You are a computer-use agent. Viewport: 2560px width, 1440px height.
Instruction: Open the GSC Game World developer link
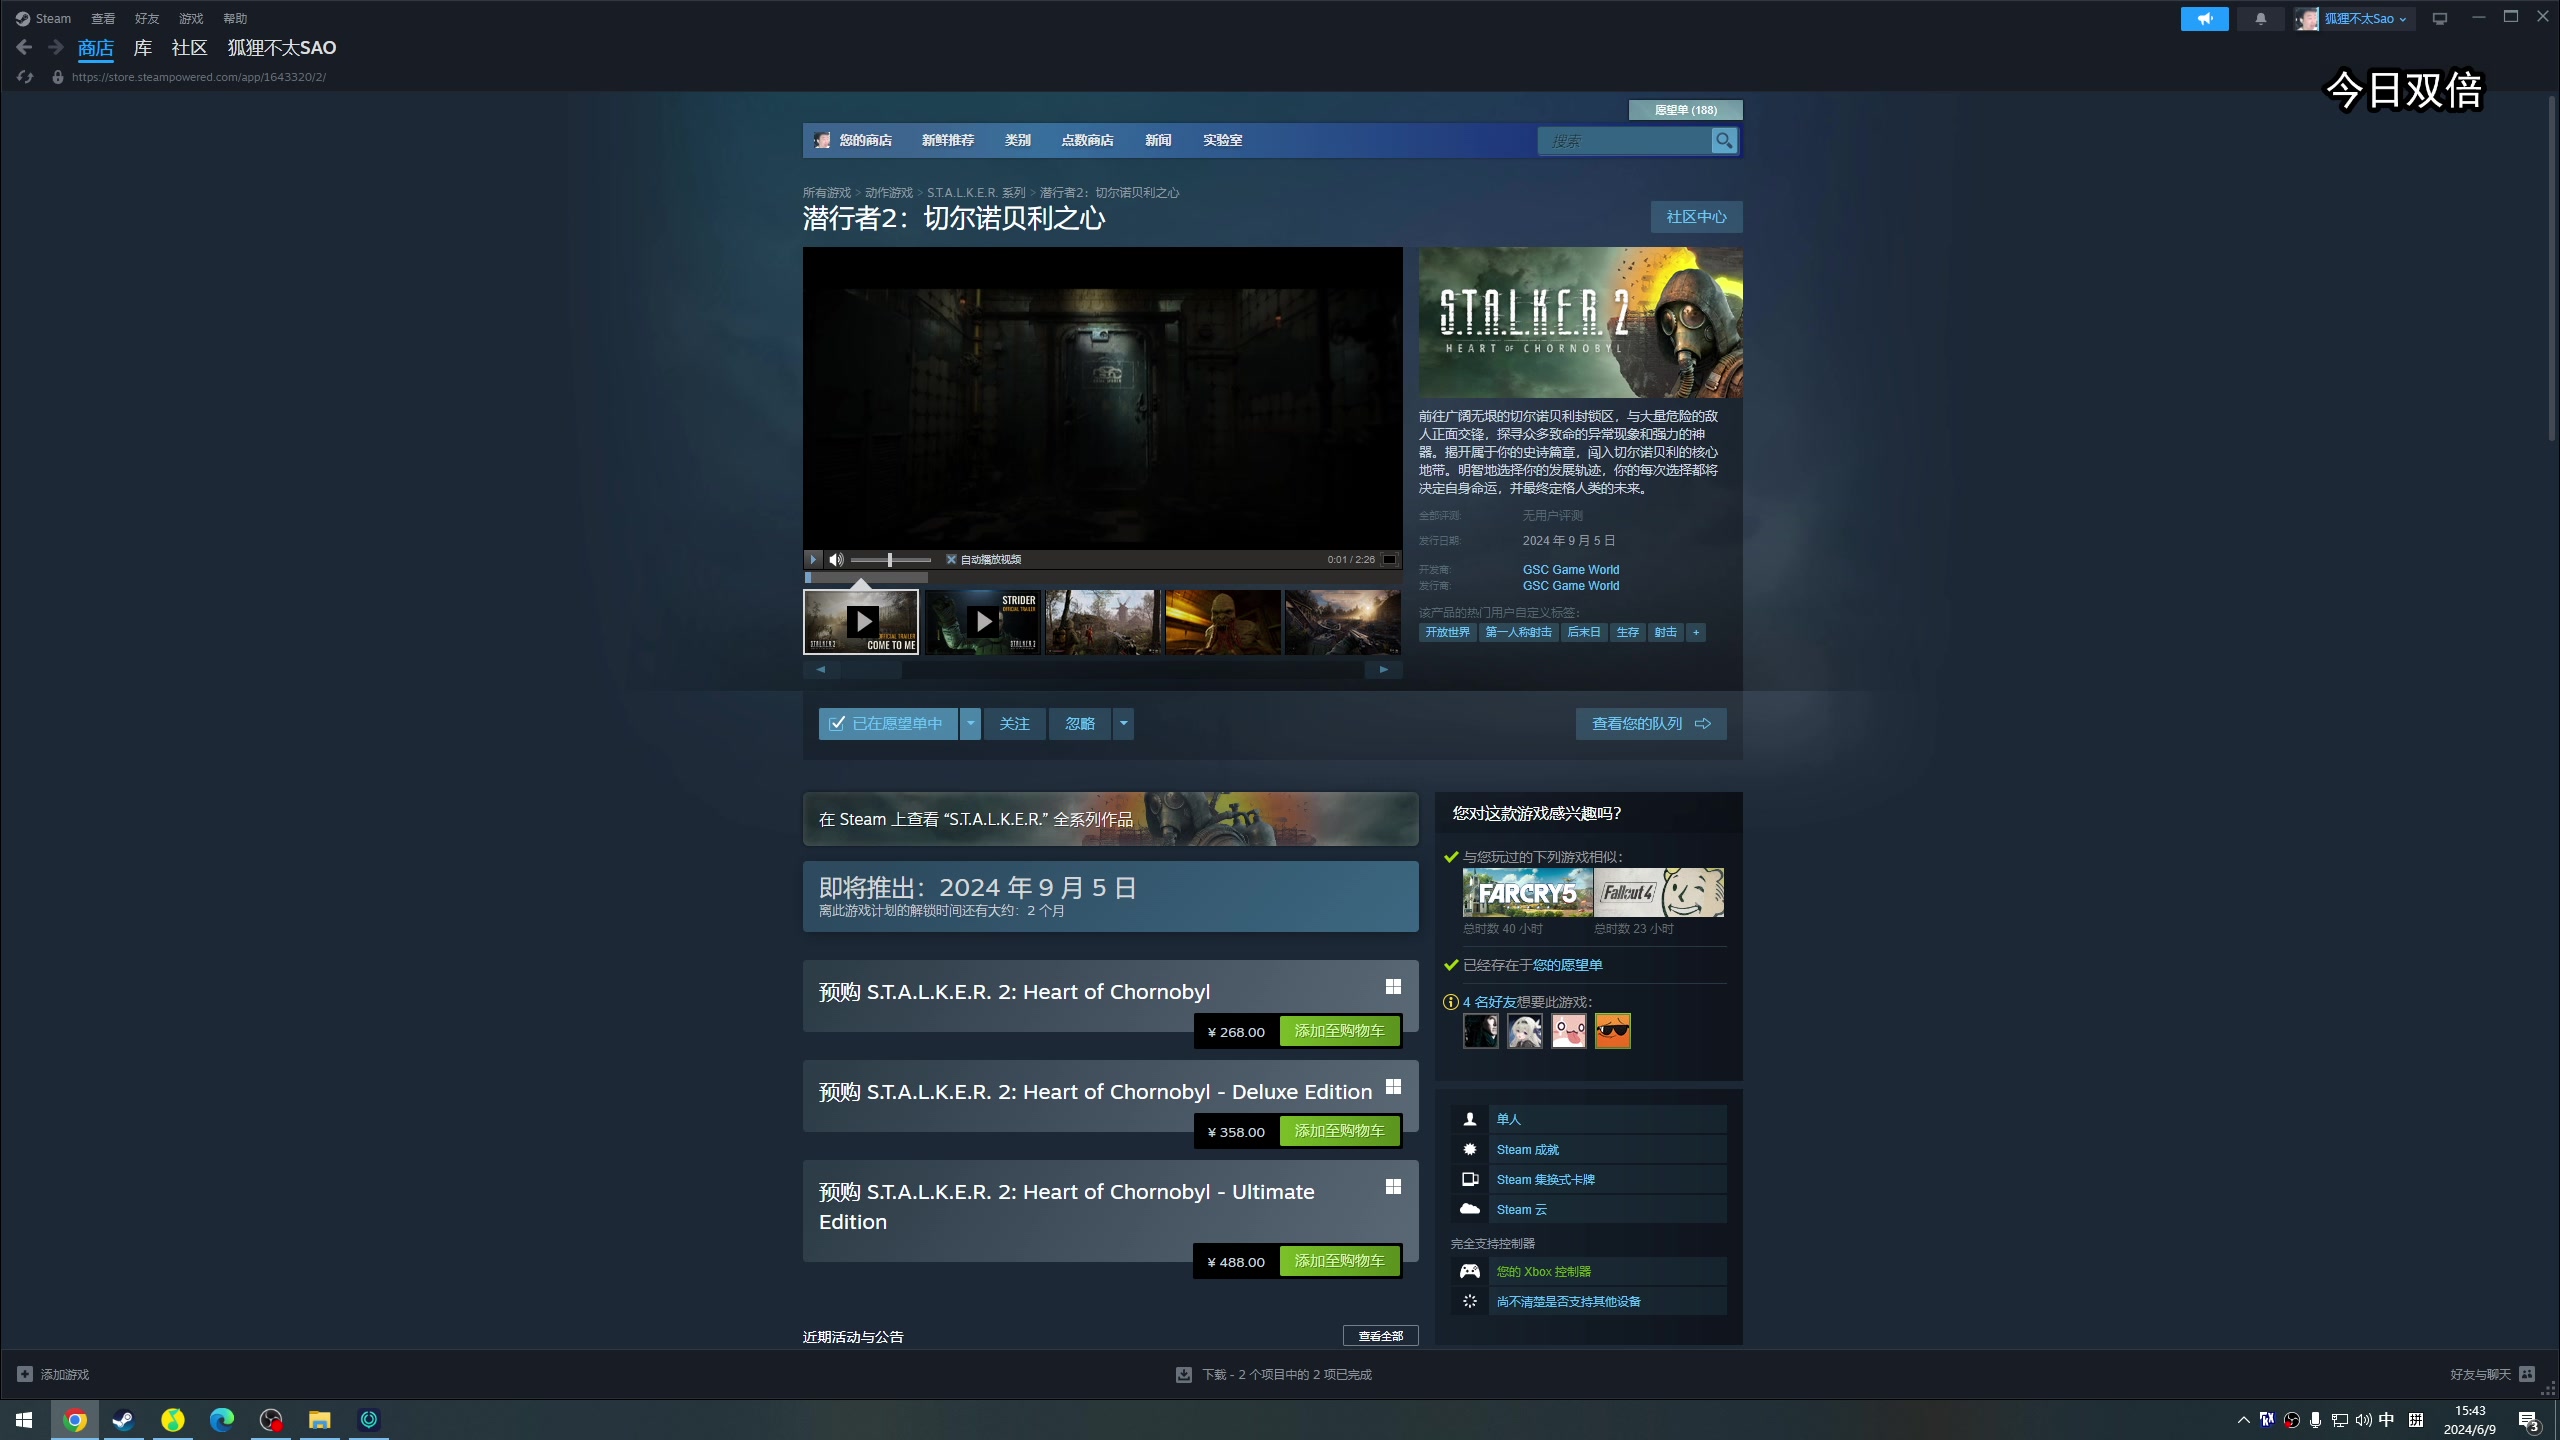tap(1571, 570)
